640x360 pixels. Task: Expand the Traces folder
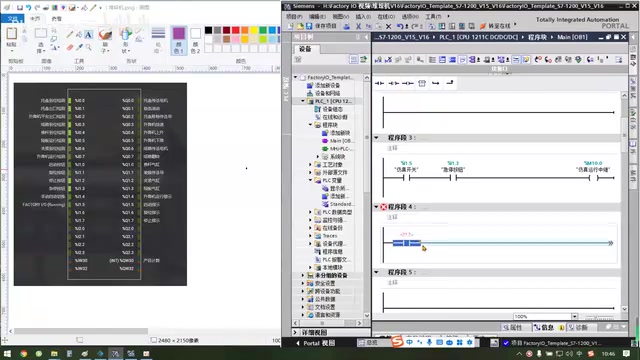point(310,236)
